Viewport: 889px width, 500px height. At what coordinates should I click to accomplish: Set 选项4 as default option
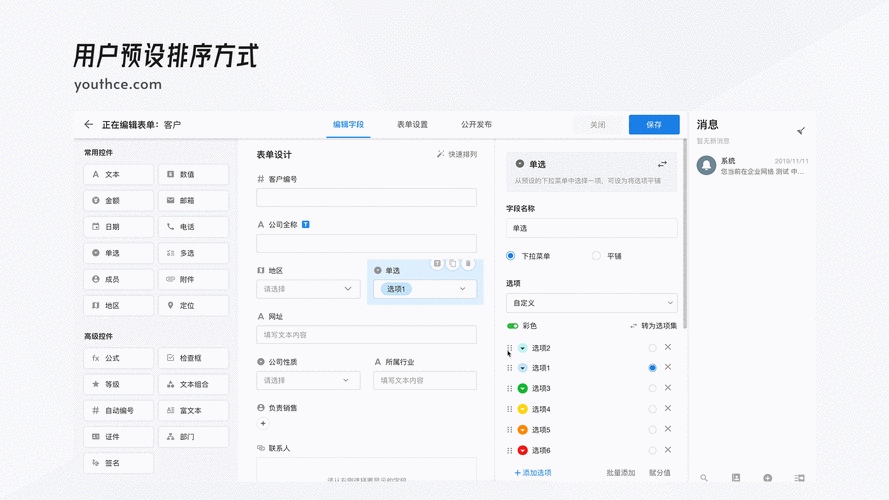pyautogui.click(x=653, y=409)
